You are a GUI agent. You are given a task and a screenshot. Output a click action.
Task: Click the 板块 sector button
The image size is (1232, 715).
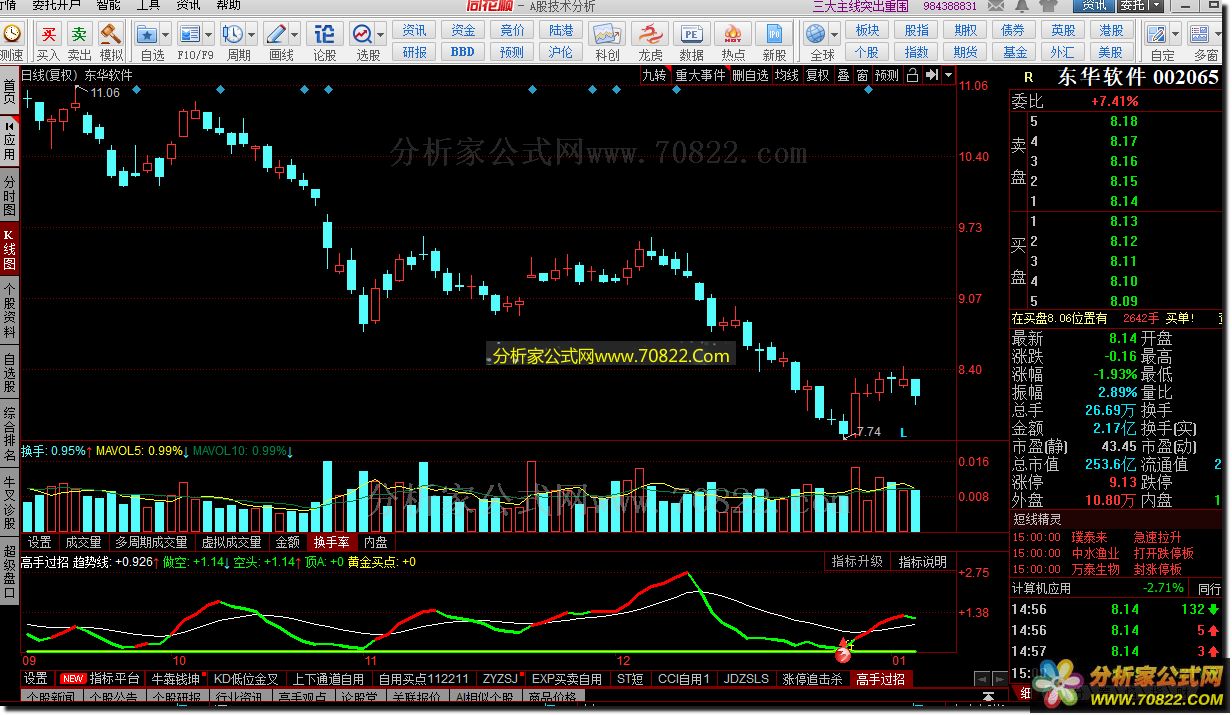click(x=867, y=31)
